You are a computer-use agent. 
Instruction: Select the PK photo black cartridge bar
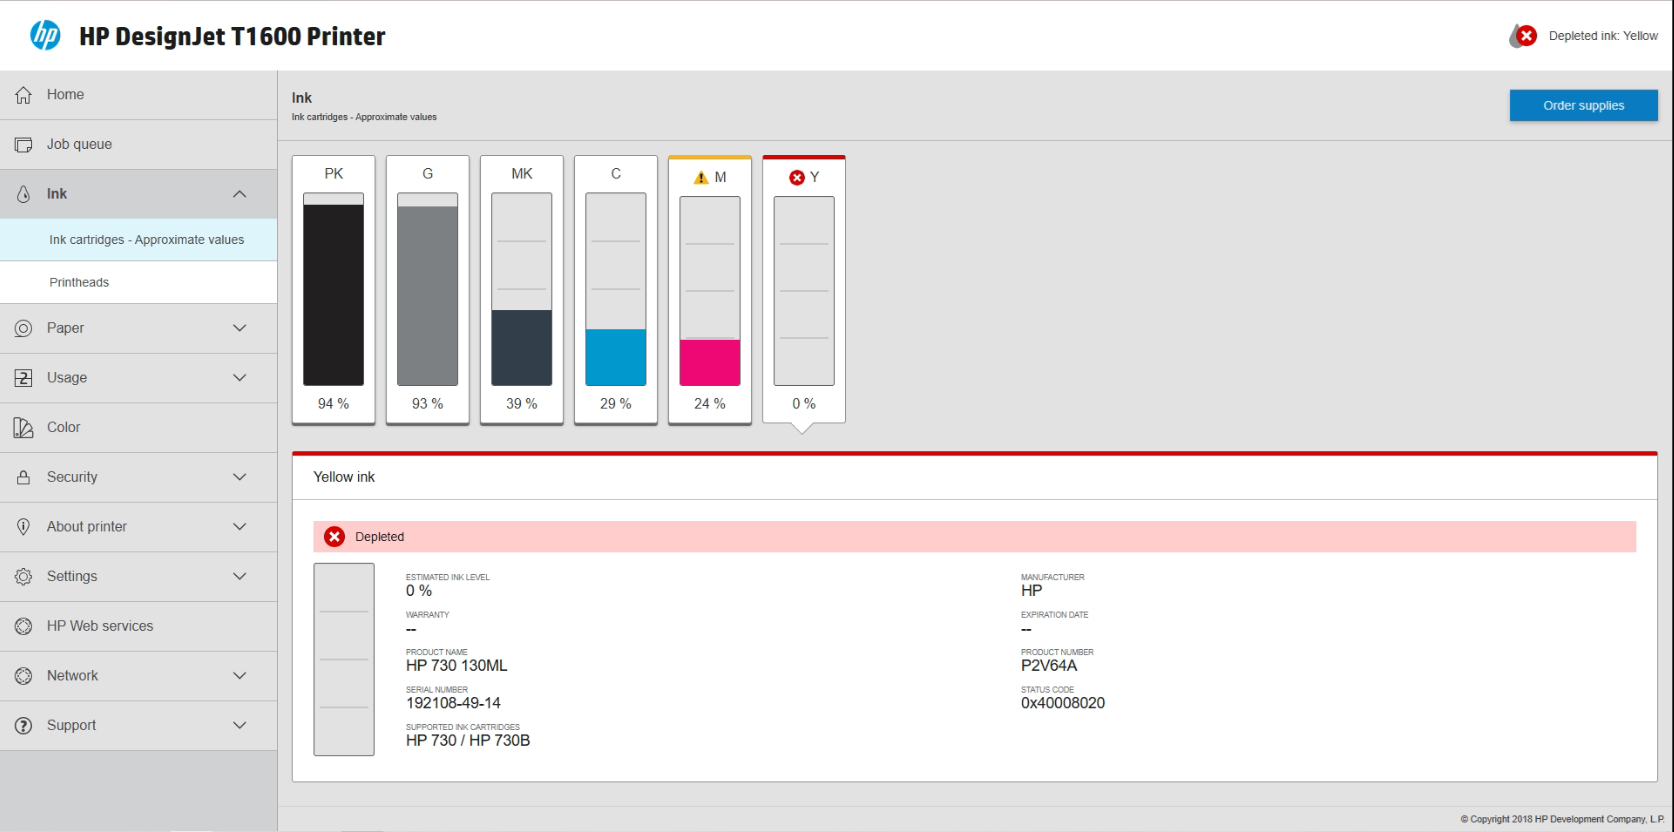click(x=333, y=289)
